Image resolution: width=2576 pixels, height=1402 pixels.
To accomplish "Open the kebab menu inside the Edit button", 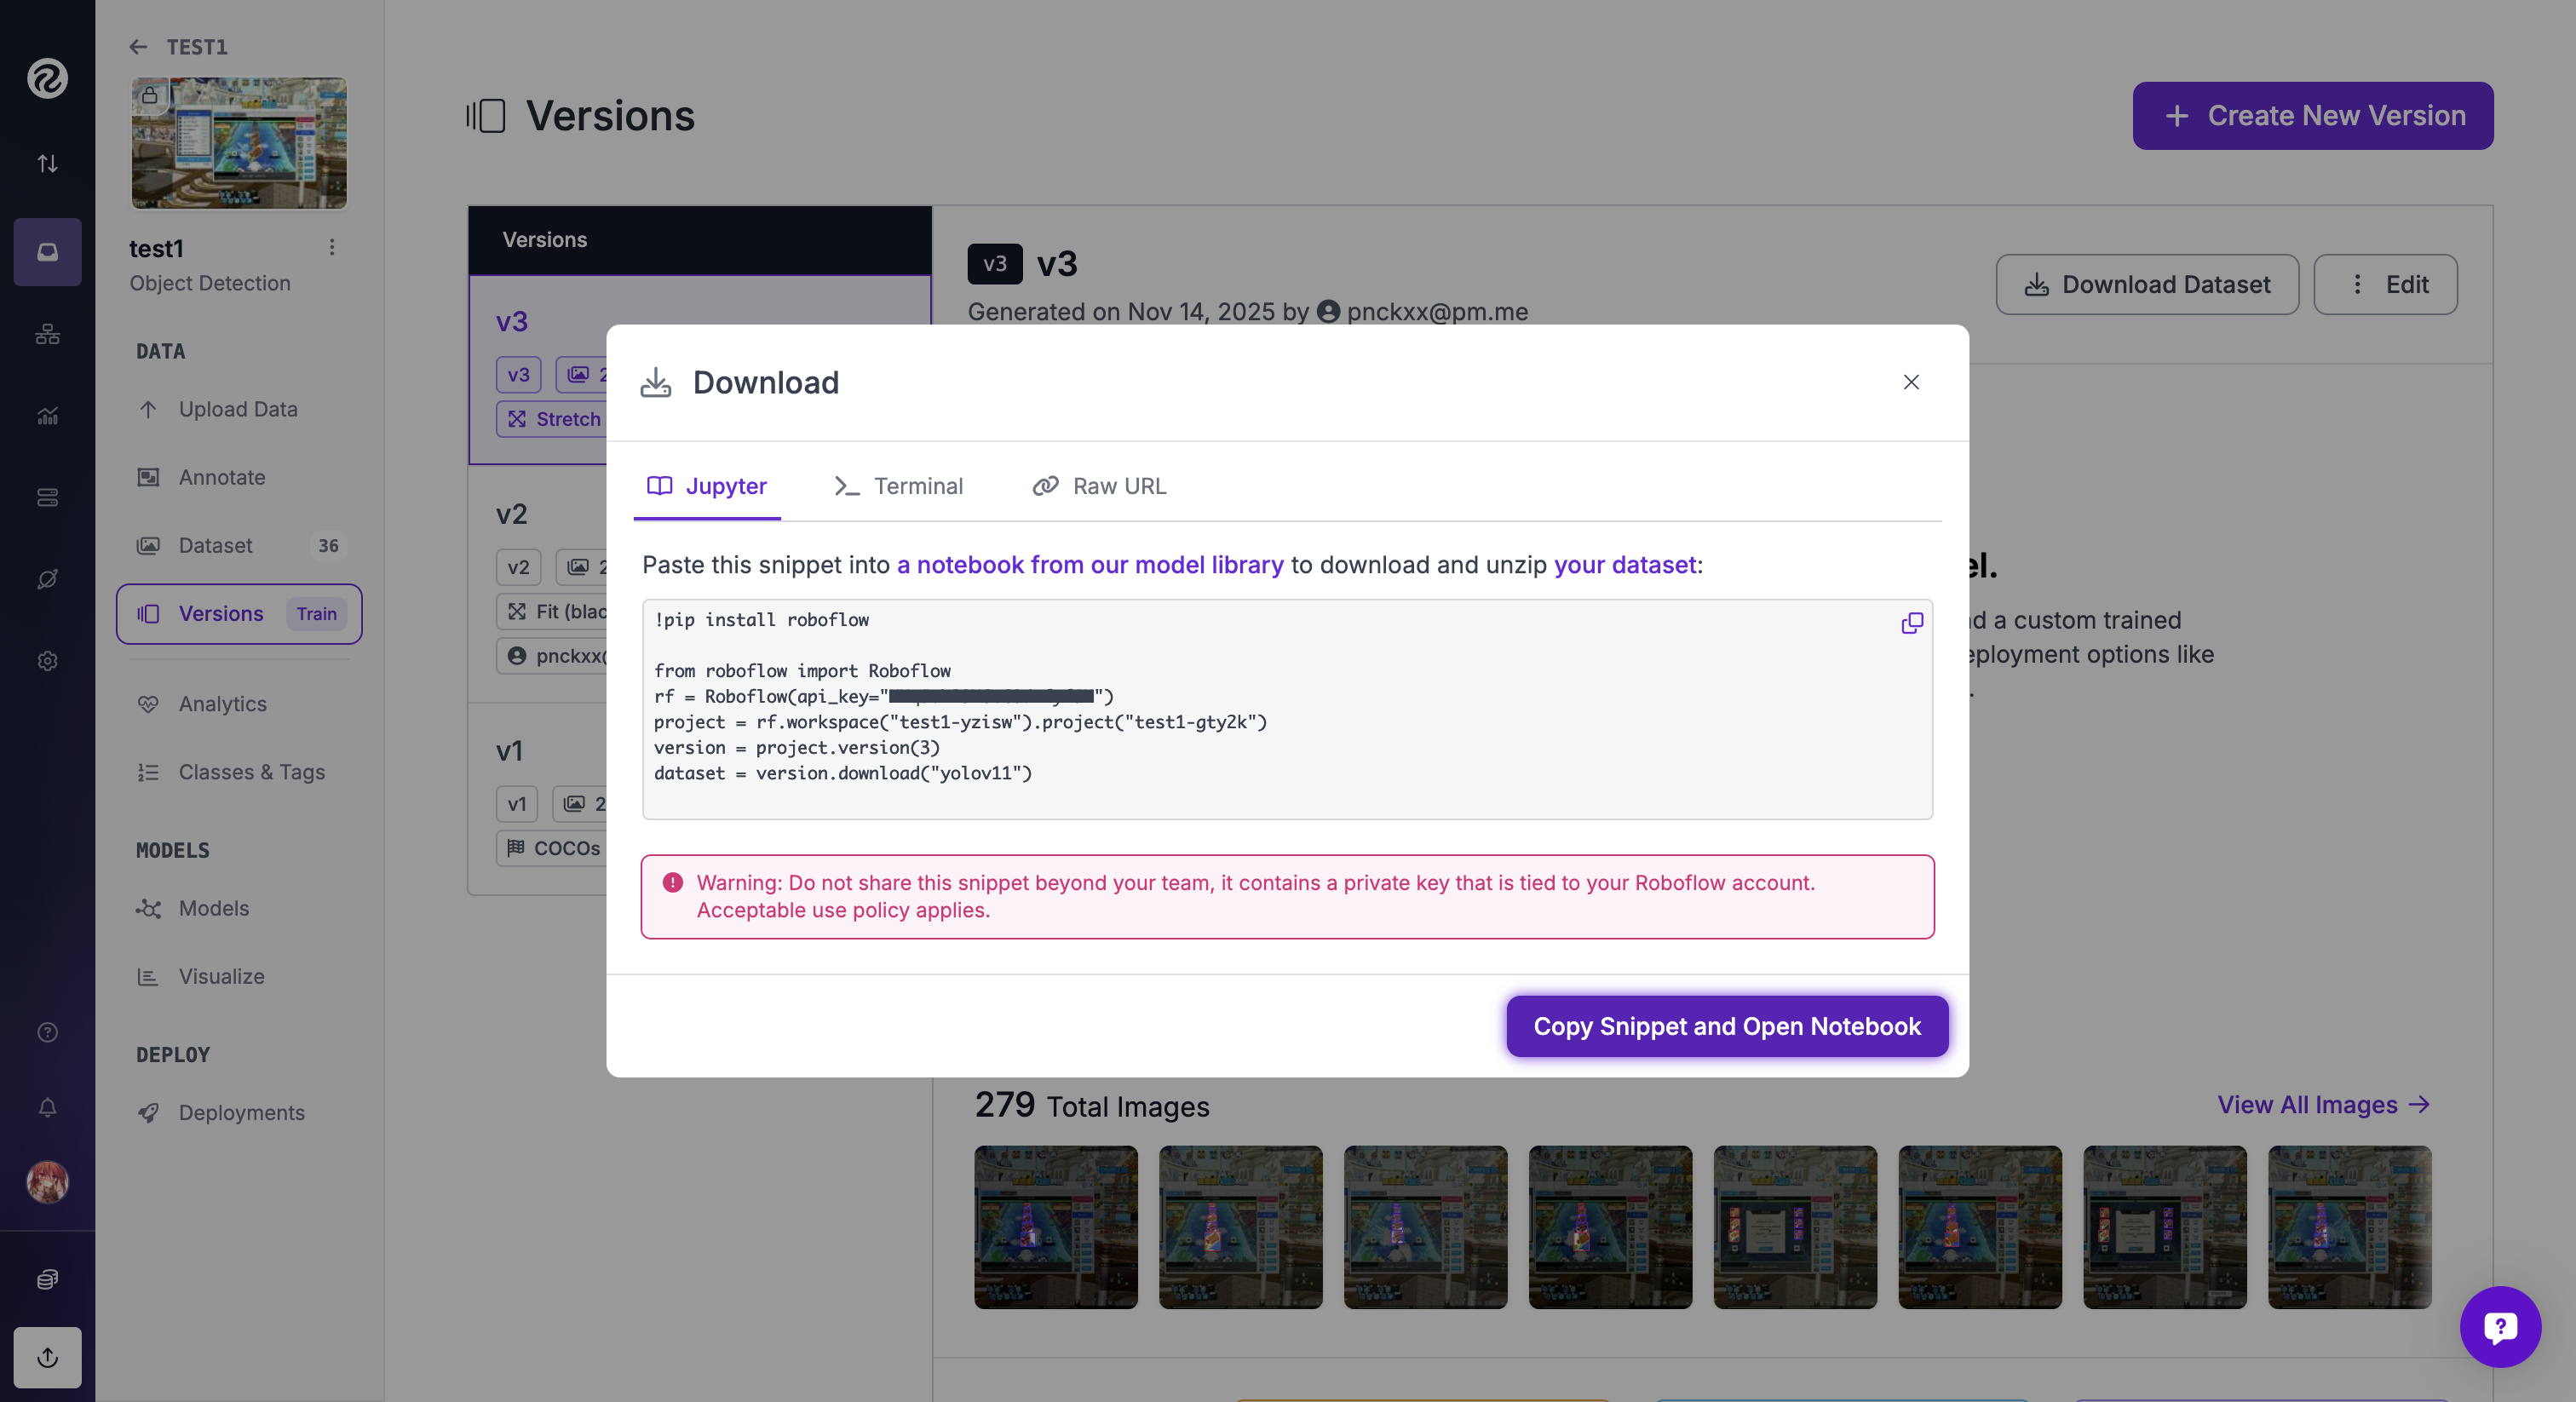I will pyautogui.click(x=2357, y=284).
